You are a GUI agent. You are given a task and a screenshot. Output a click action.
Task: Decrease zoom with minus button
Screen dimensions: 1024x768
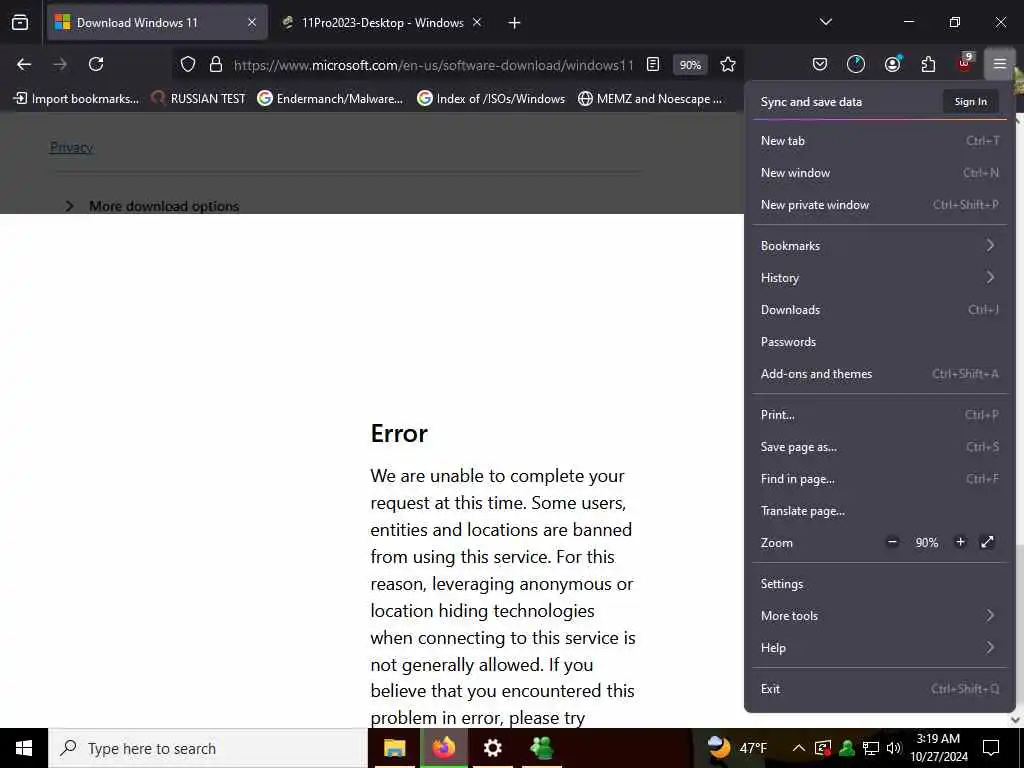click(892, 542)
